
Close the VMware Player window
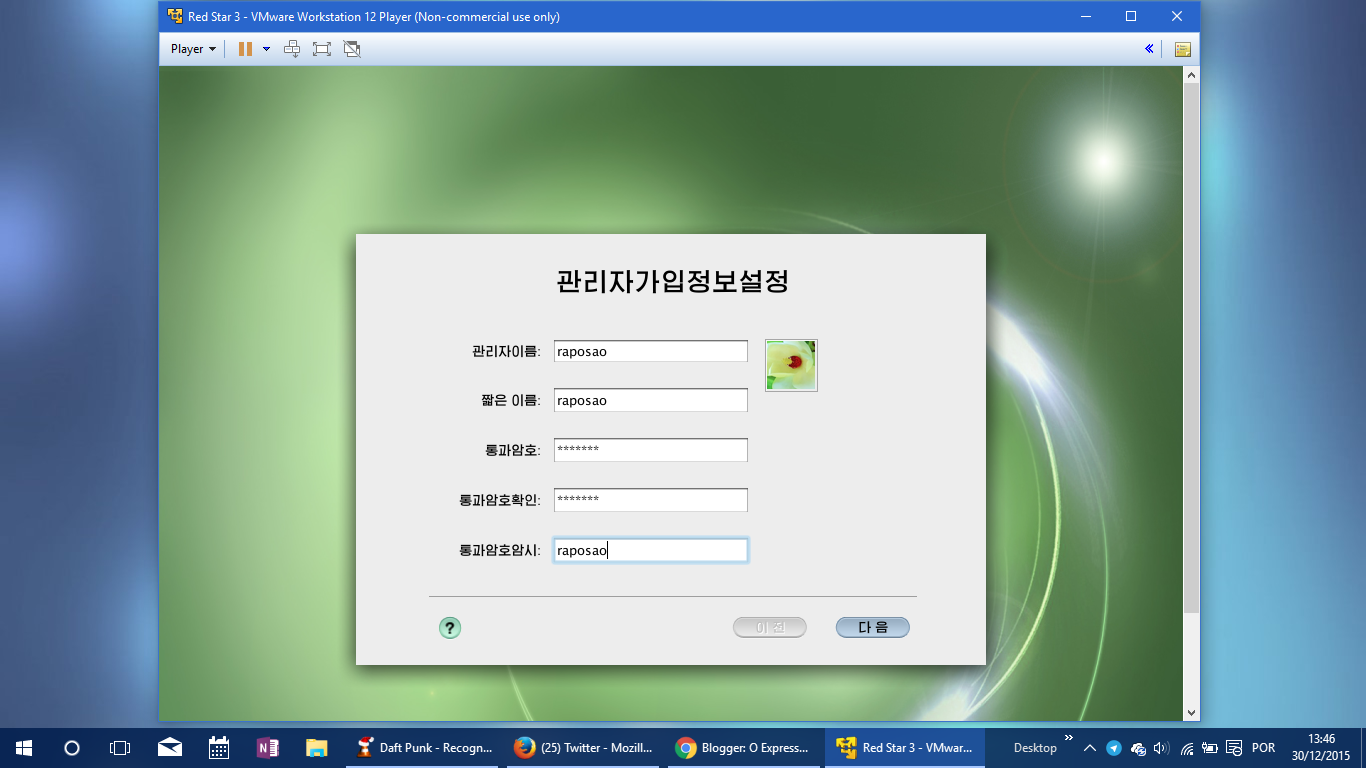(1177, 16)
